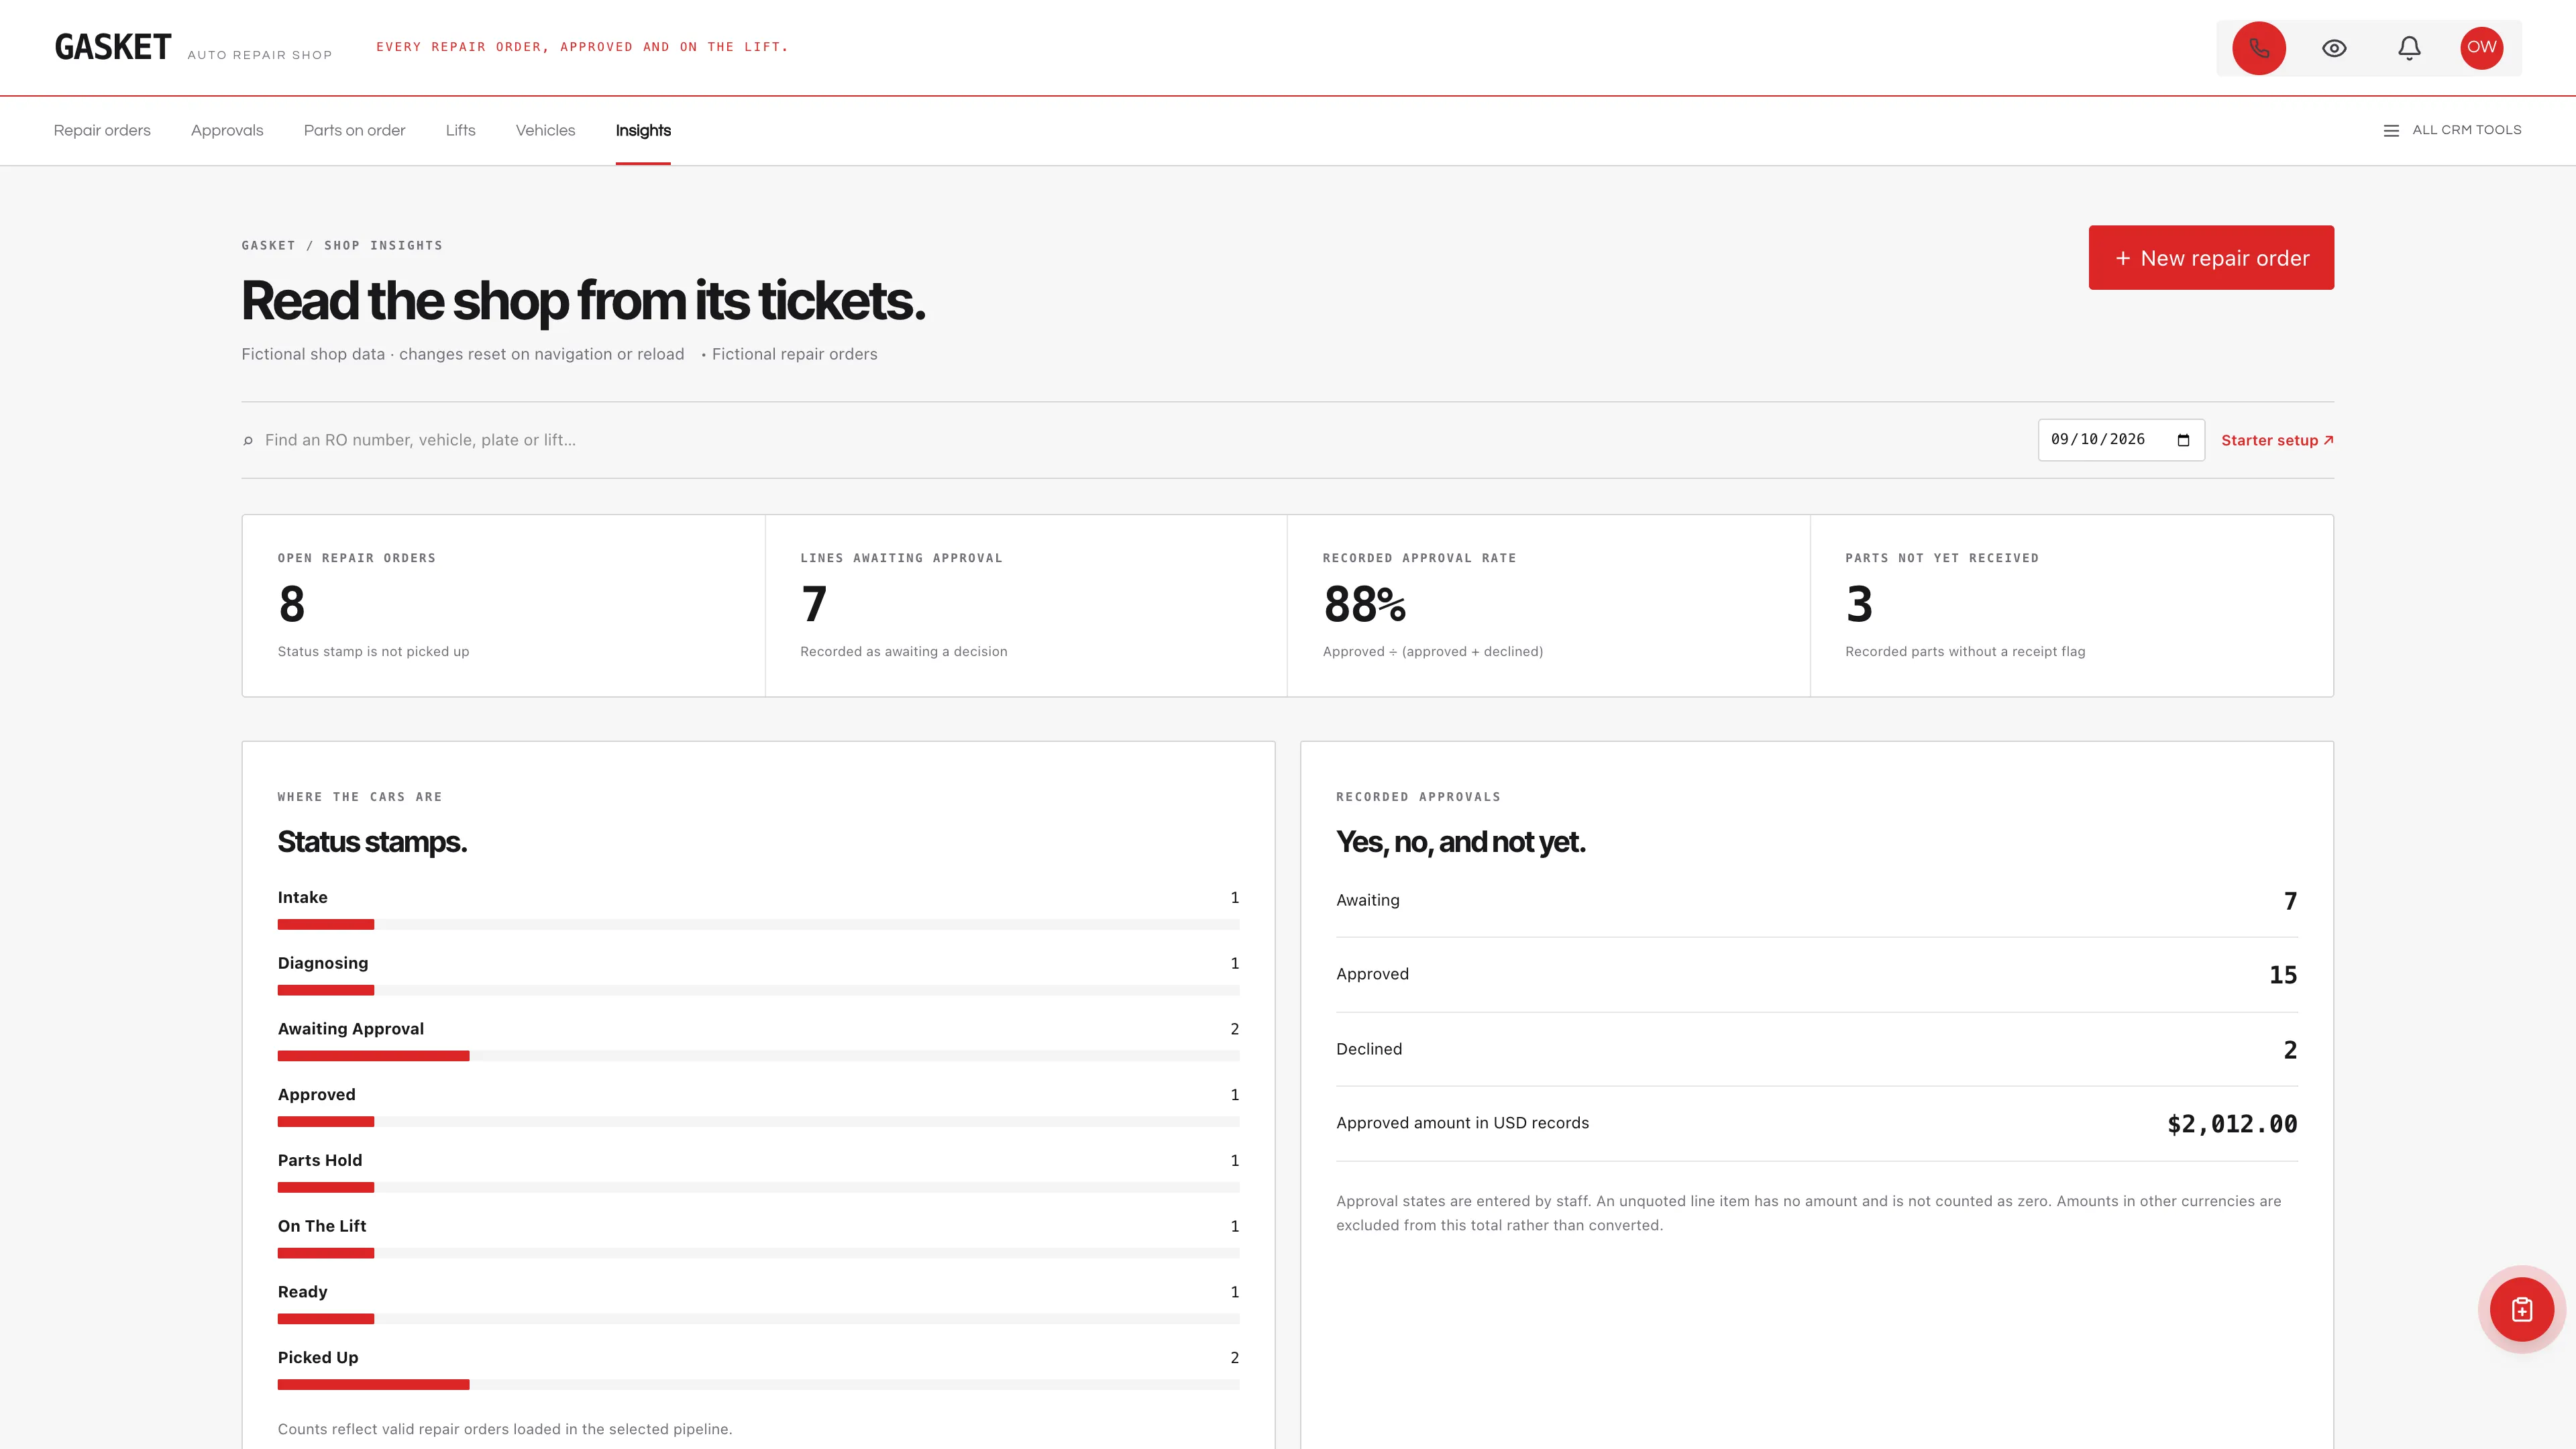
Task: Click the Awaiting Approval status progress bar
Action: [x=758, y=1056]
